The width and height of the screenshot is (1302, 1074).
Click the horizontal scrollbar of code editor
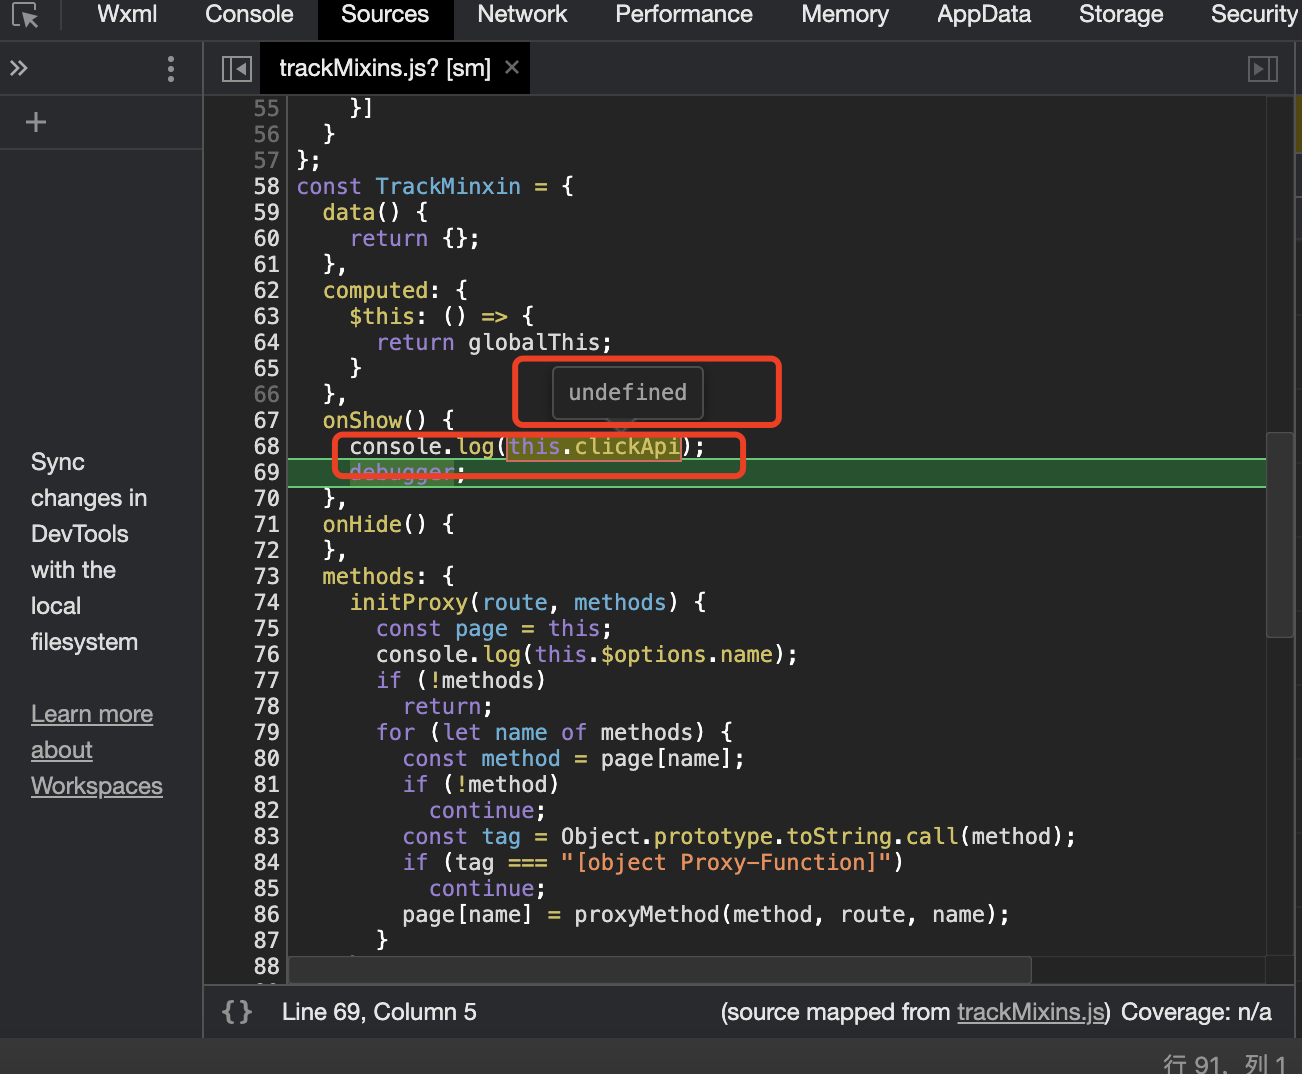coord(659,969)
